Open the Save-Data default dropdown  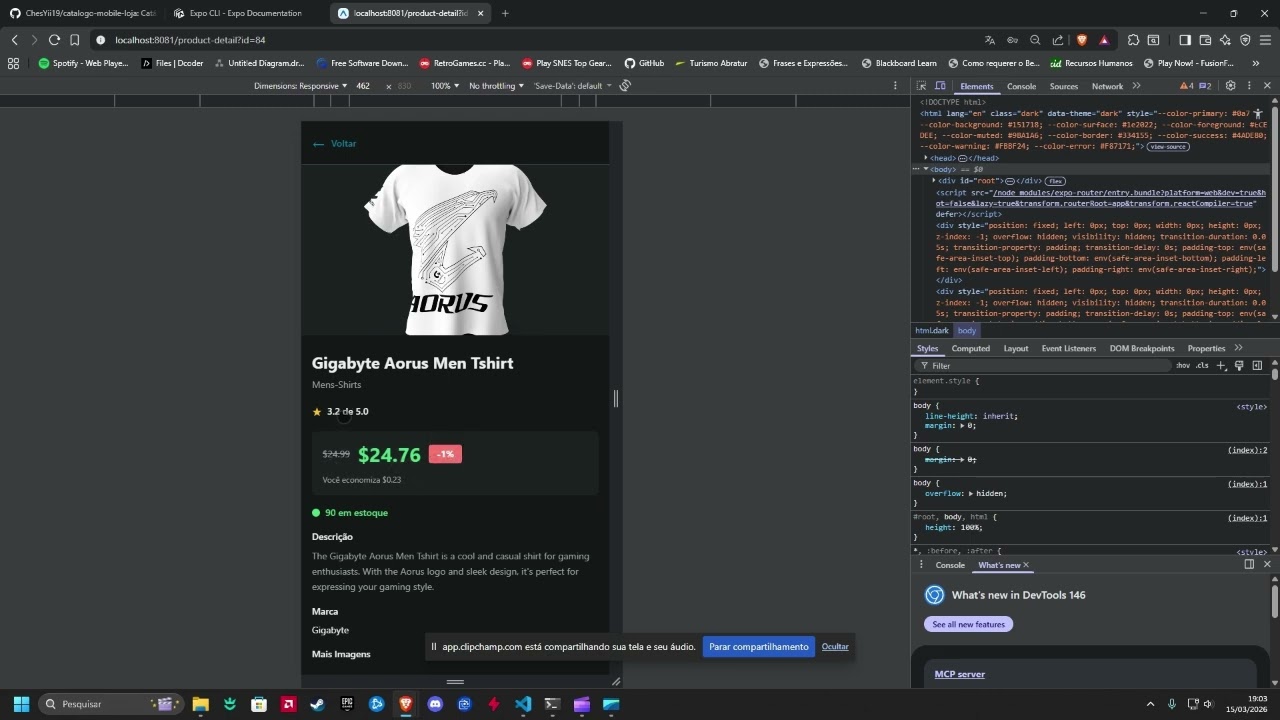[x=572, y=86]
